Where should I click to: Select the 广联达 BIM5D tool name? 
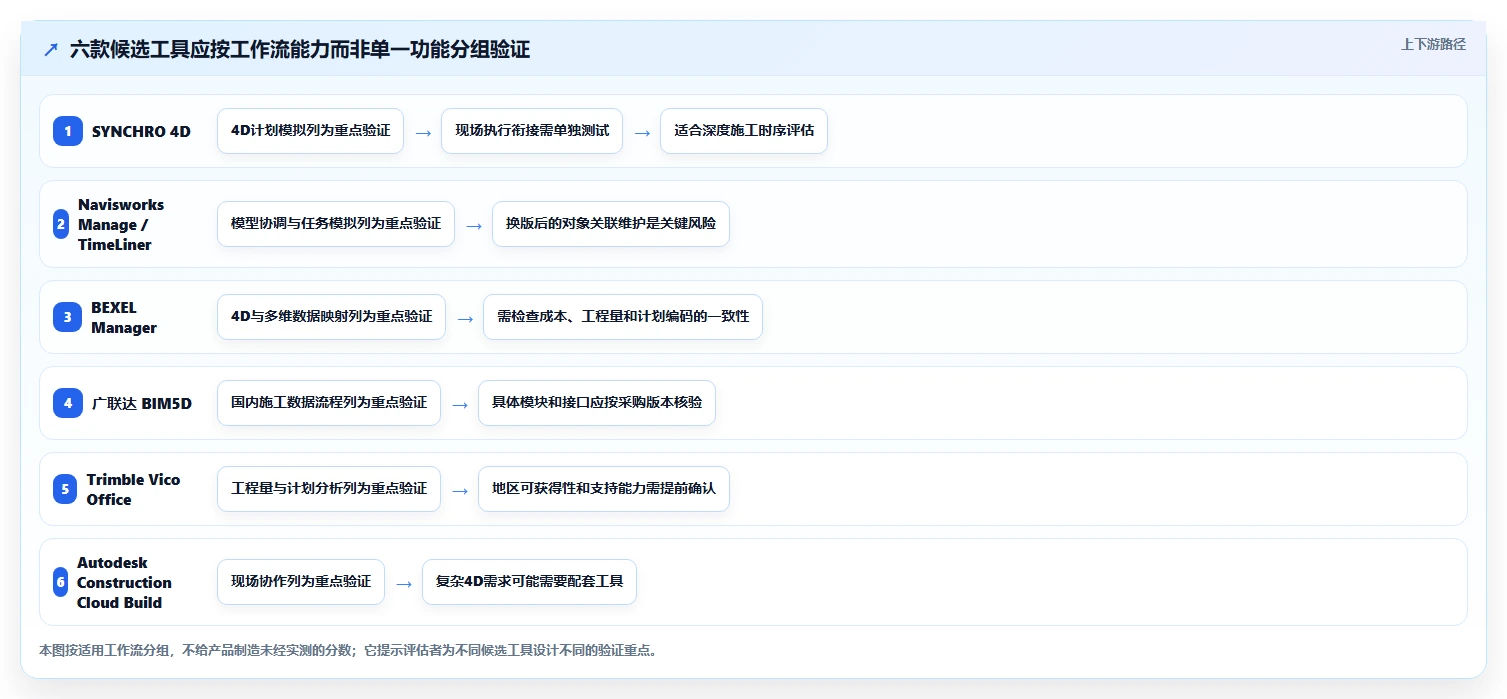(142, 403)
